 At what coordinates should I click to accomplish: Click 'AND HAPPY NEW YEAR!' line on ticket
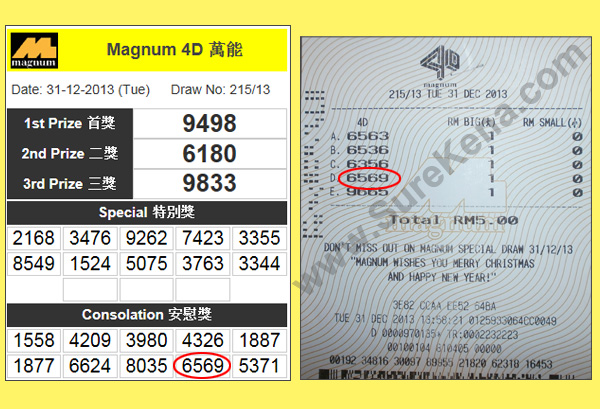pos(442,277)
